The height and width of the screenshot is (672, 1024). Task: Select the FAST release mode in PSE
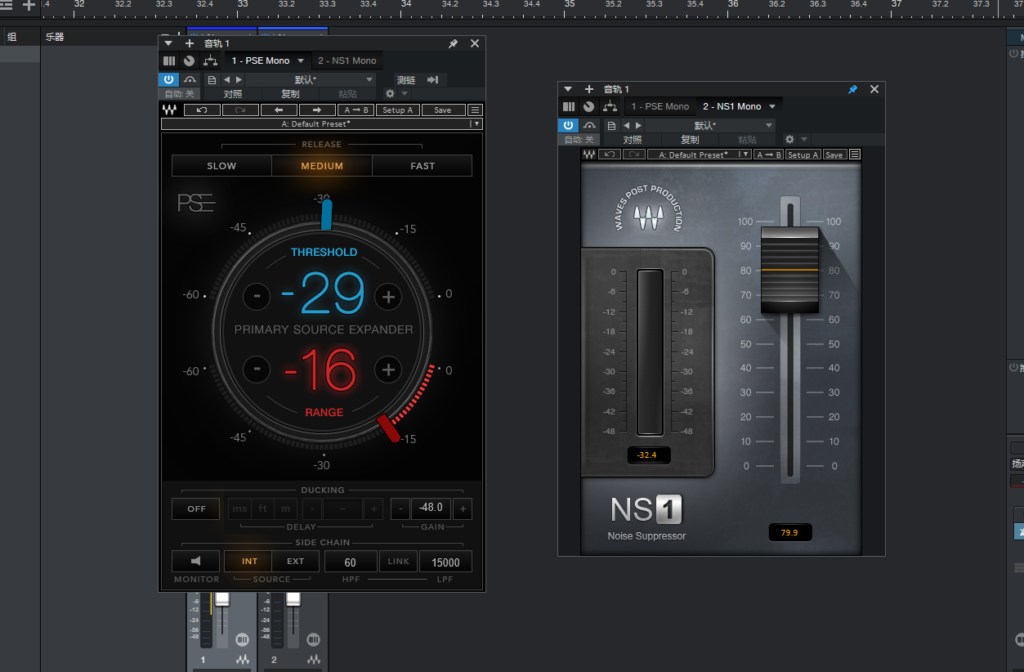click(422, 165)
